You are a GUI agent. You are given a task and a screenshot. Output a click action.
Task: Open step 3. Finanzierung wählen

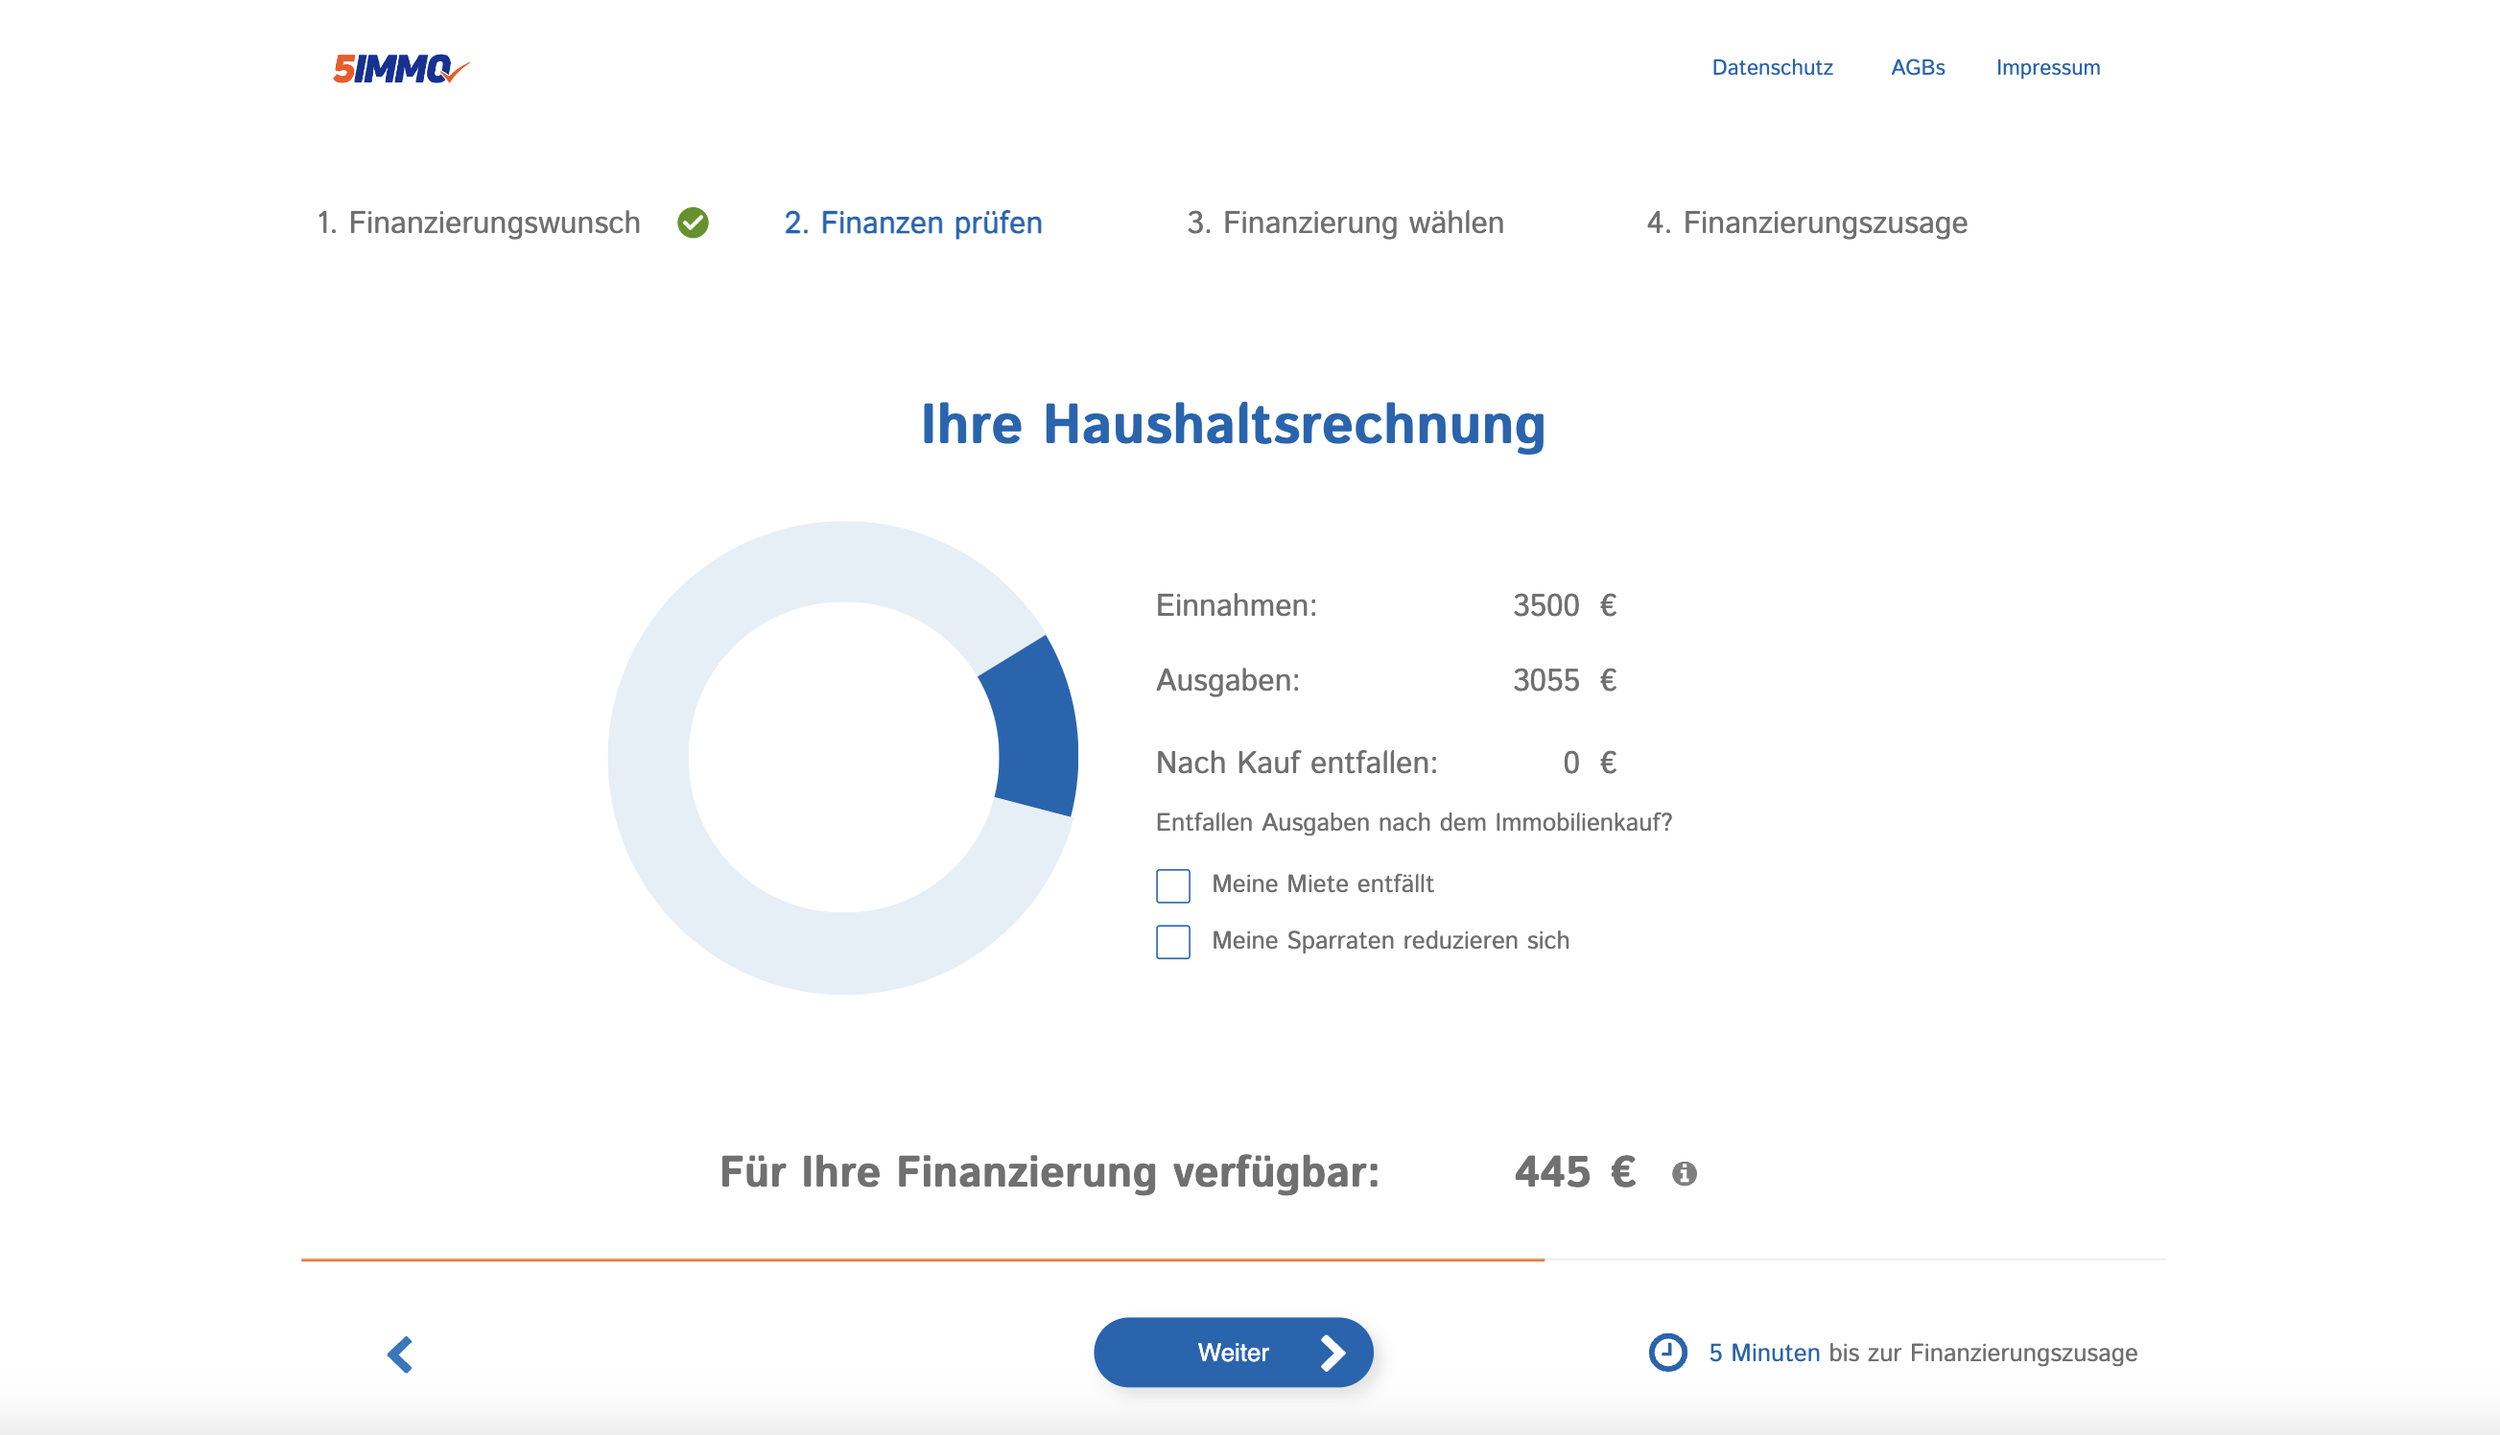(x=1345, y=222)
